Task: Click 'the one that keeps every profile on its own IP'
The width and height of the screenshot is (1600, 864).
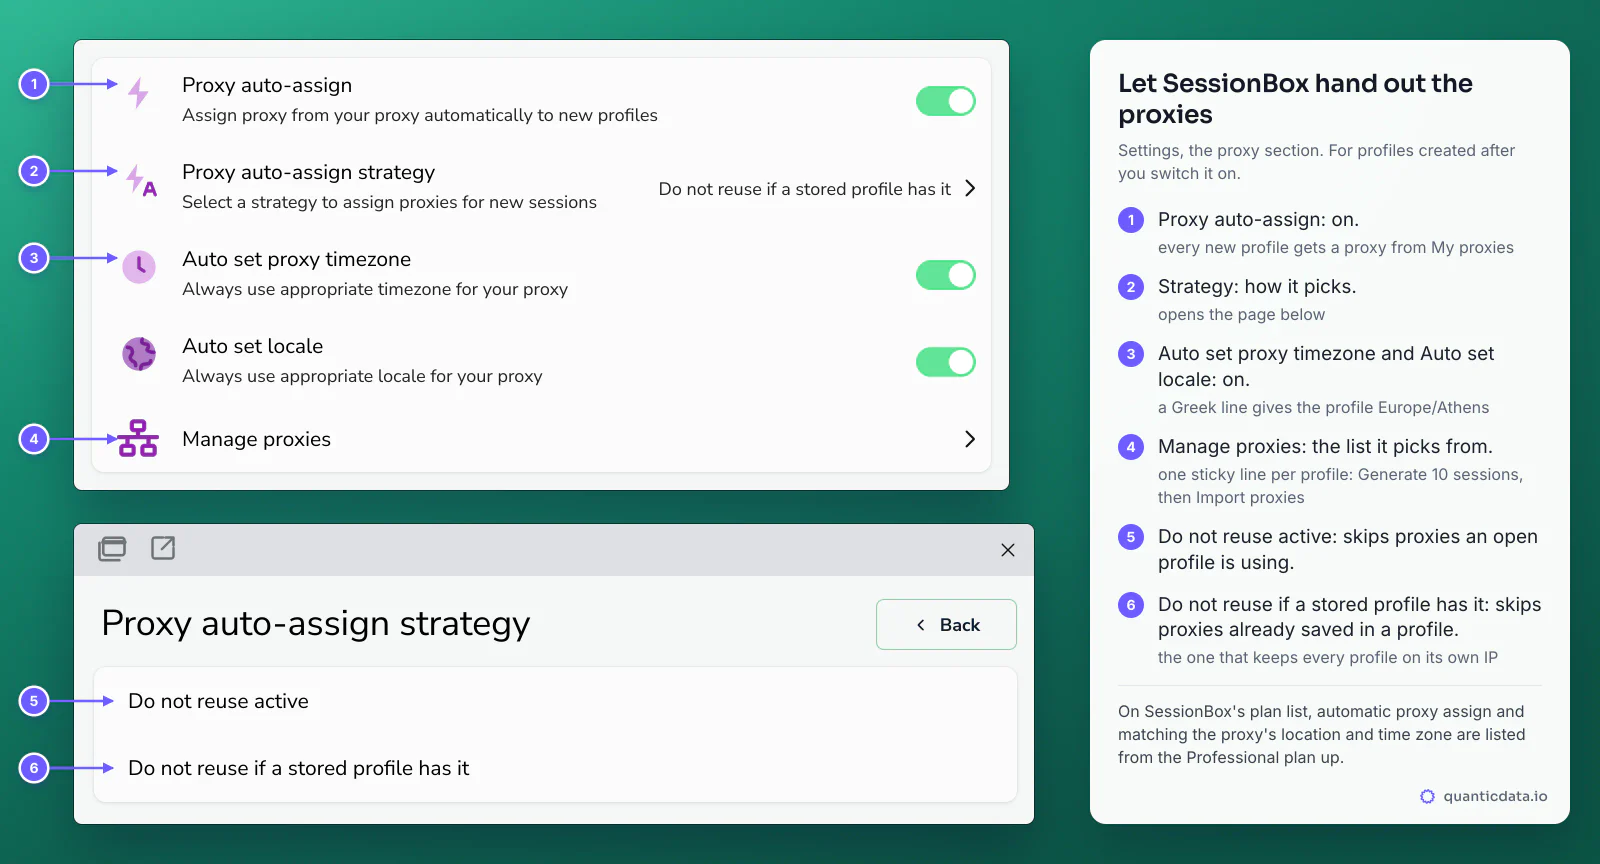Action: [1328, 657]
